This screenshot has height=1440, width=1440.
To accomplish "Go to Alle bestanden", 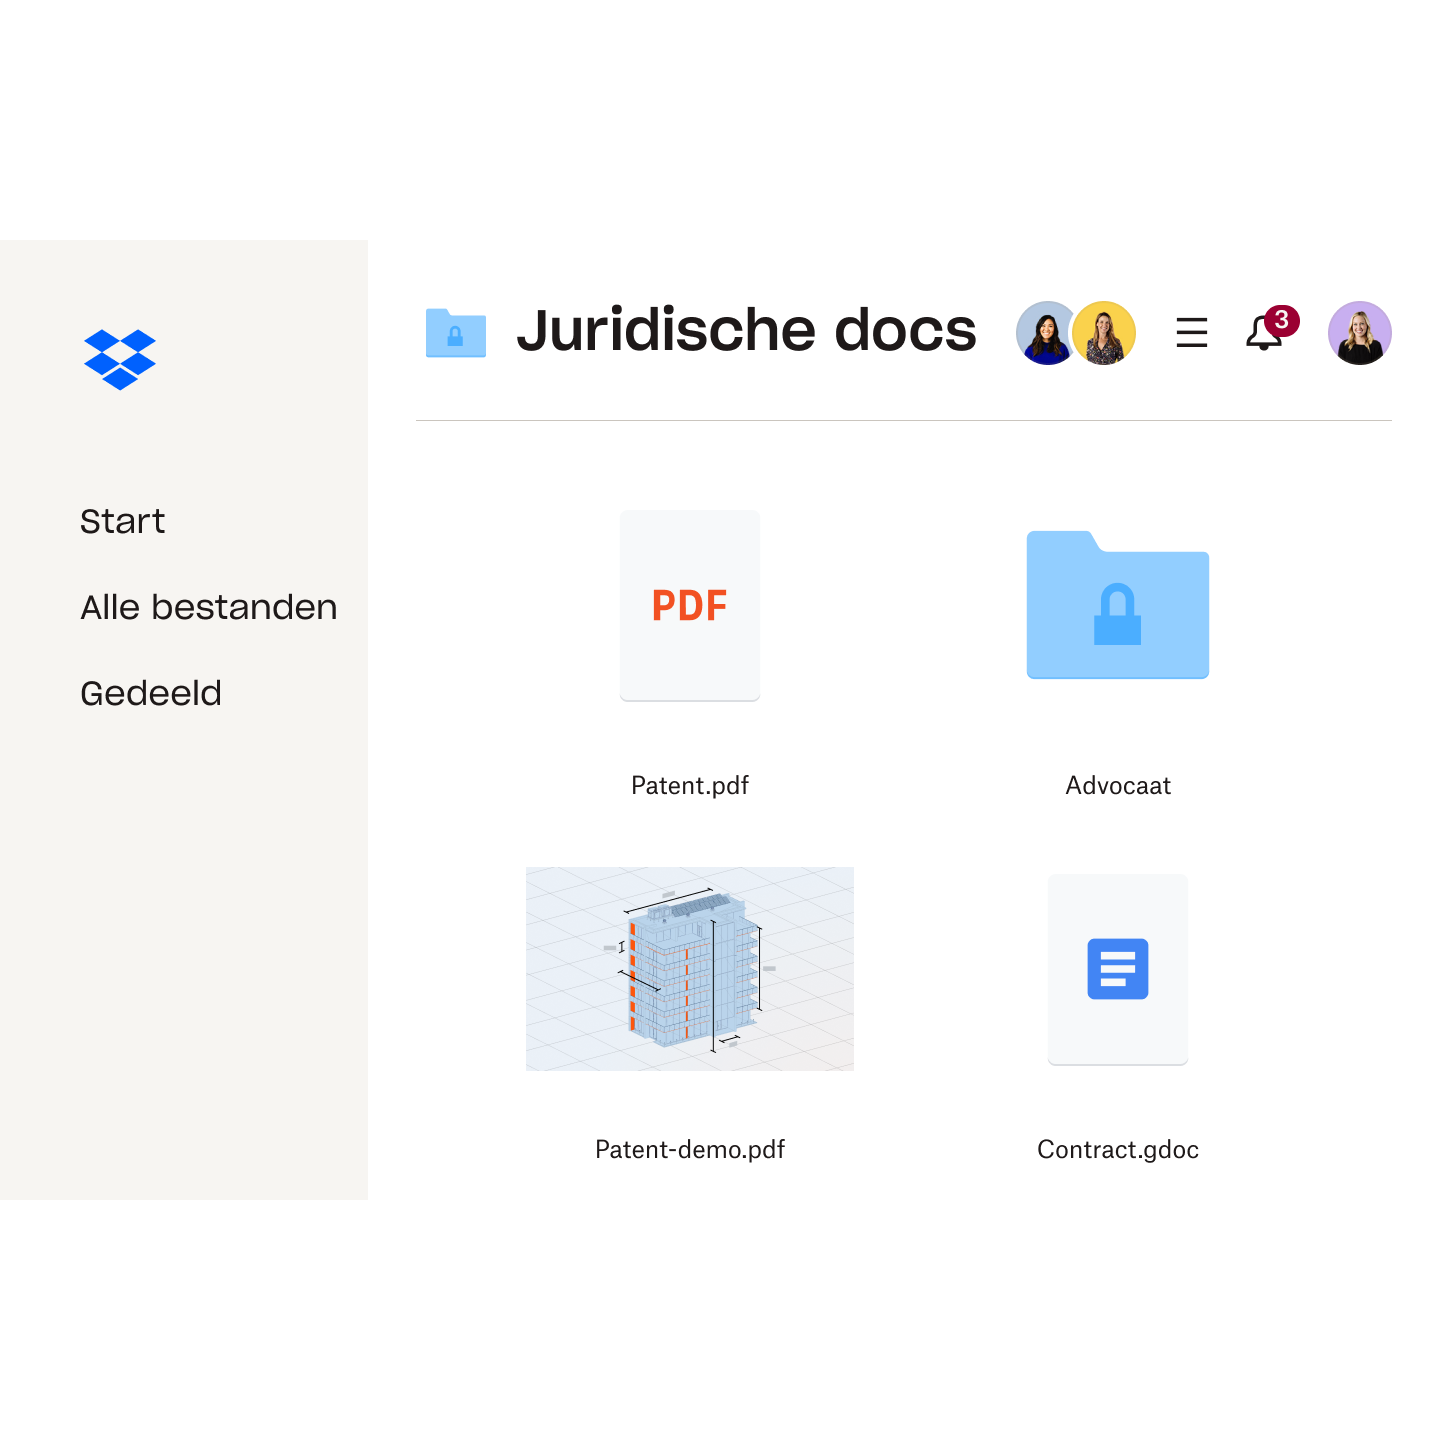I will (x=208, y=607).
